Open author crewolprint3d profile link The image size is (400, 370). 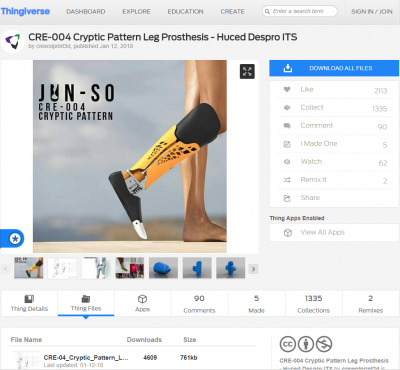click(53, 46)
